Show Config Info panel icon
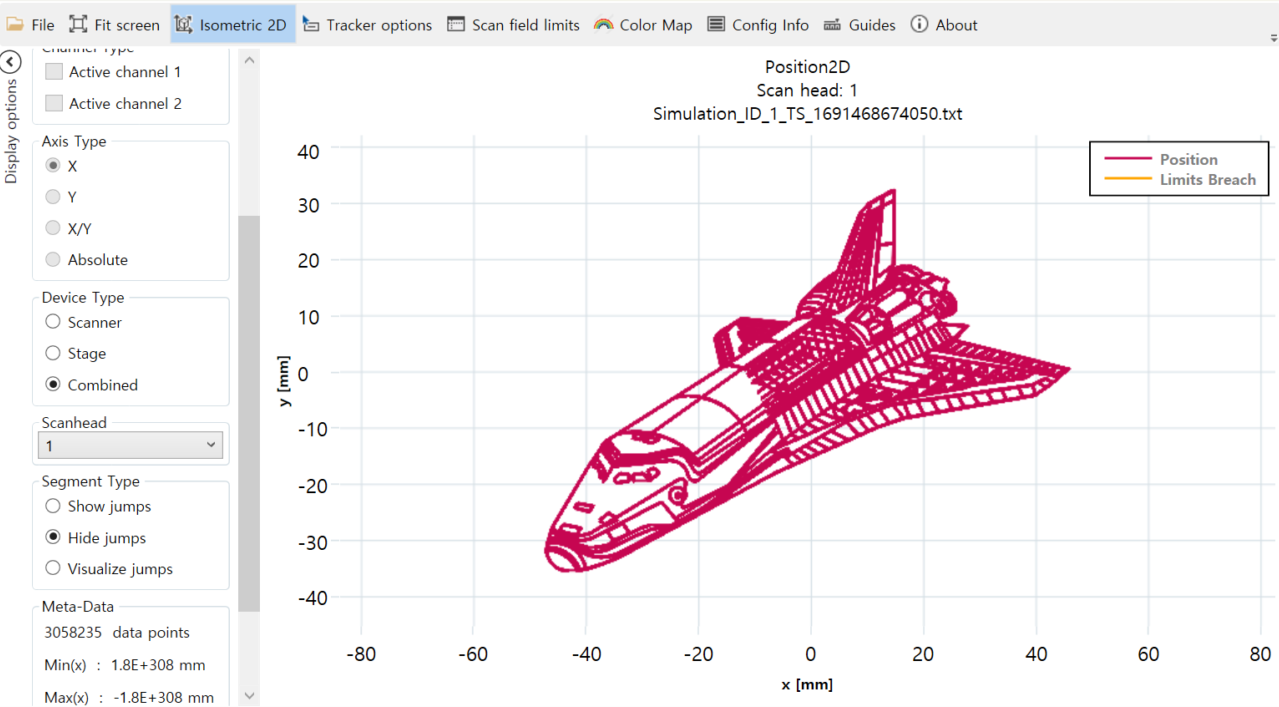This screenshot has width=1279, height=707. (716, 25)
